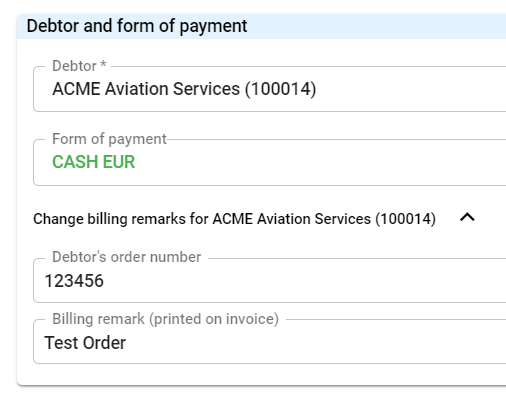Image resolution: width=506 pixels, height=394 pixels.
Task: Click the Debtor and form of payment header
Action: 137,26
